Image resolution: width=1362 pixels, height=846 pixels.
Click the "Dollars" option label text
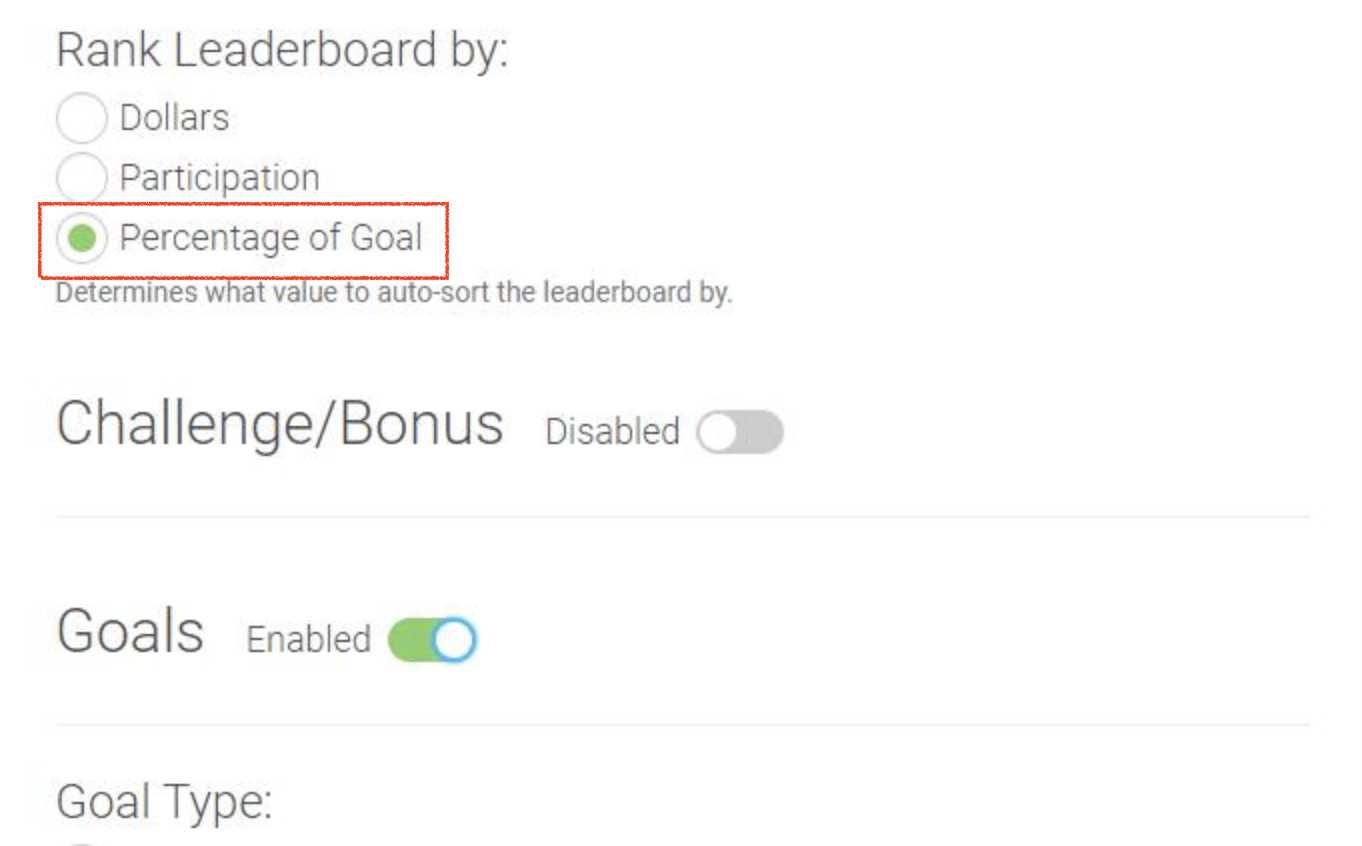click(174, 118)
